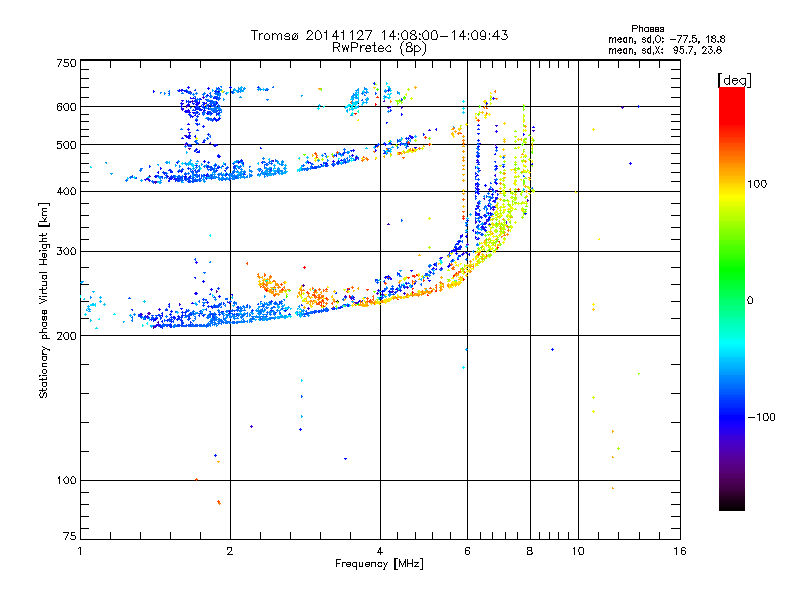Click the plot title 'Tromsø 20141127 14:08:00-14:09:43'
This screenshot has height=600, width=800.
[x=379, y=35]
